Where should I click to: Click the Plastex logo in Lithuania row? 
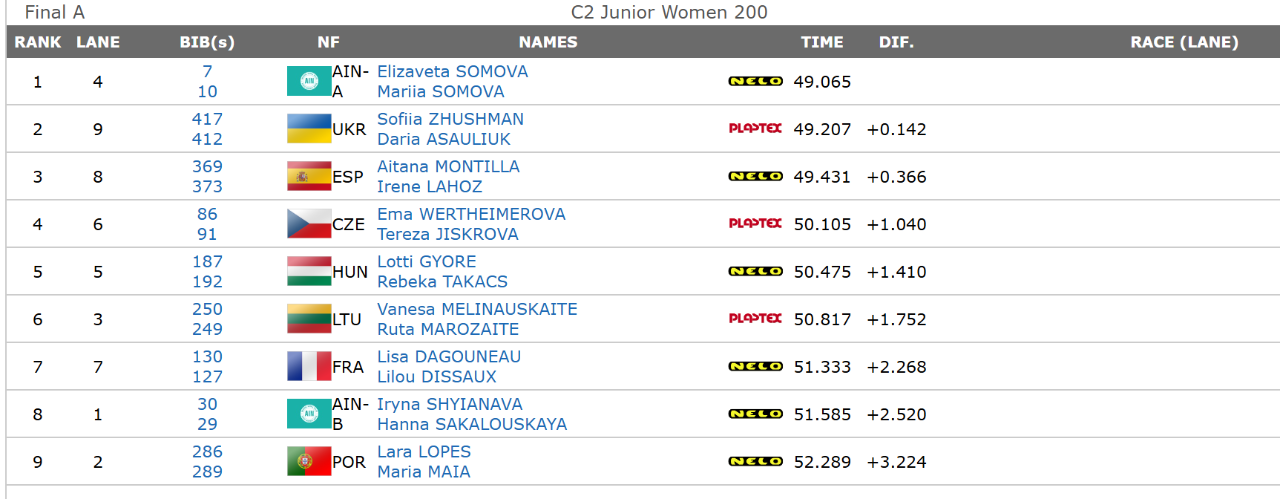point(755,318)
